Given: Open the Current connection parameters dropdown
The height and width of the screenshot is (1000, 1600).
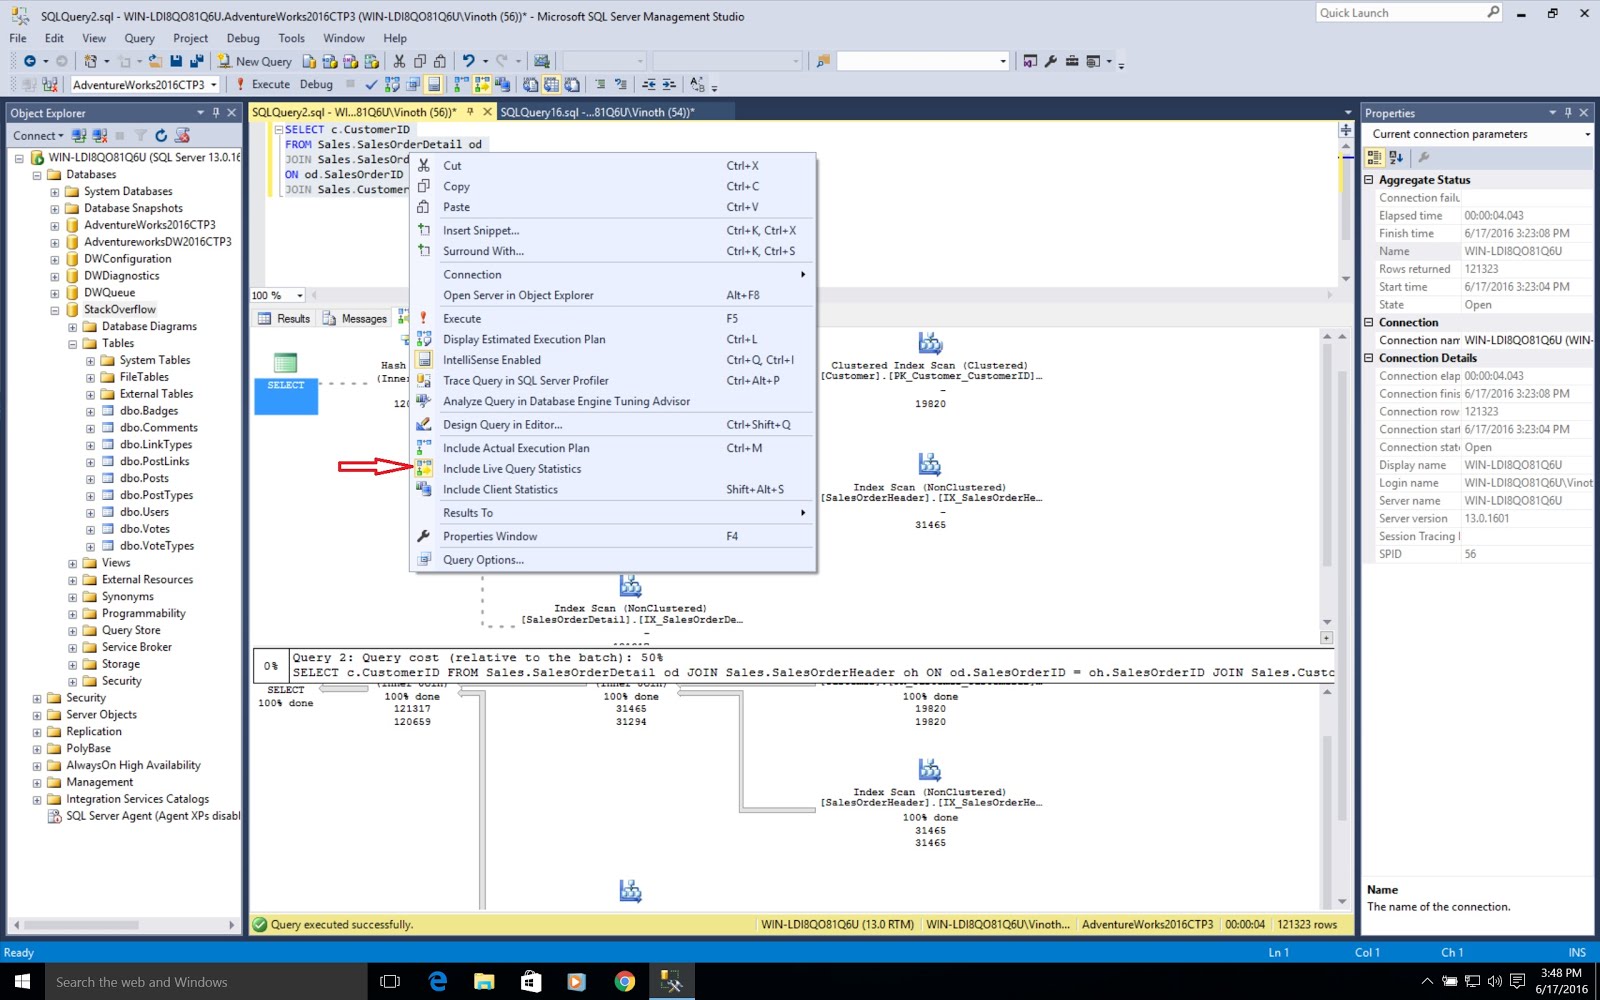Looking at the screenshot, I should [x=1588, y=134].
